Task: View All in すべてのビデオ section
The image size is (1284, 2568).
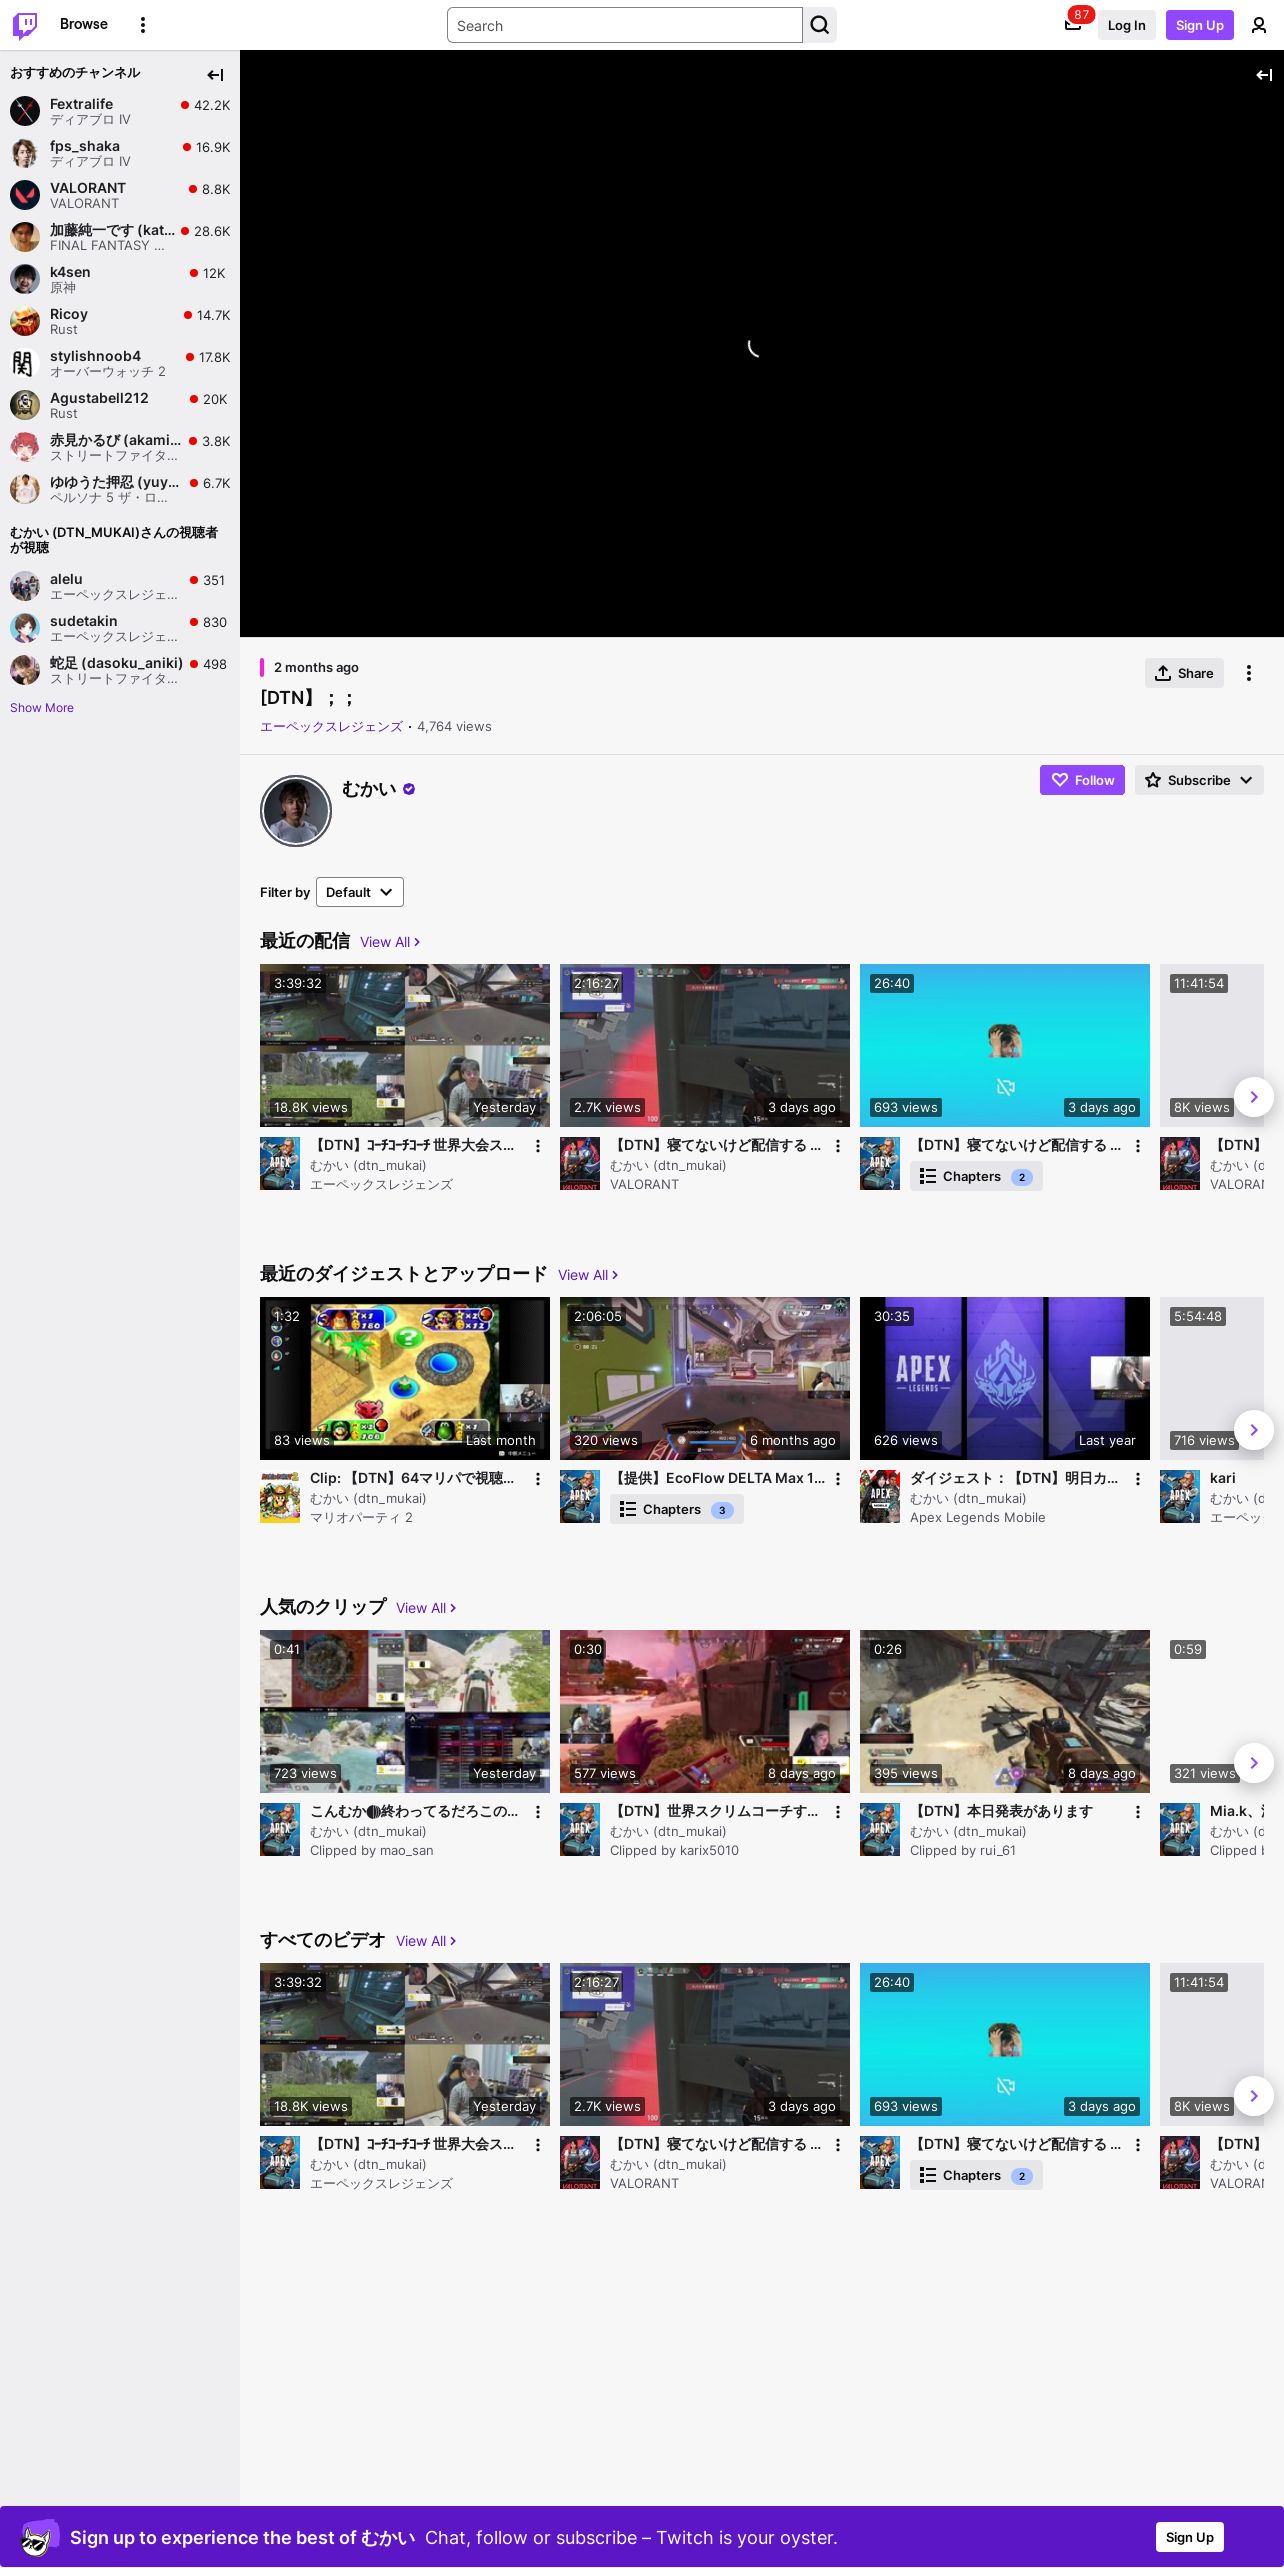Action: tap(426, 1941)
